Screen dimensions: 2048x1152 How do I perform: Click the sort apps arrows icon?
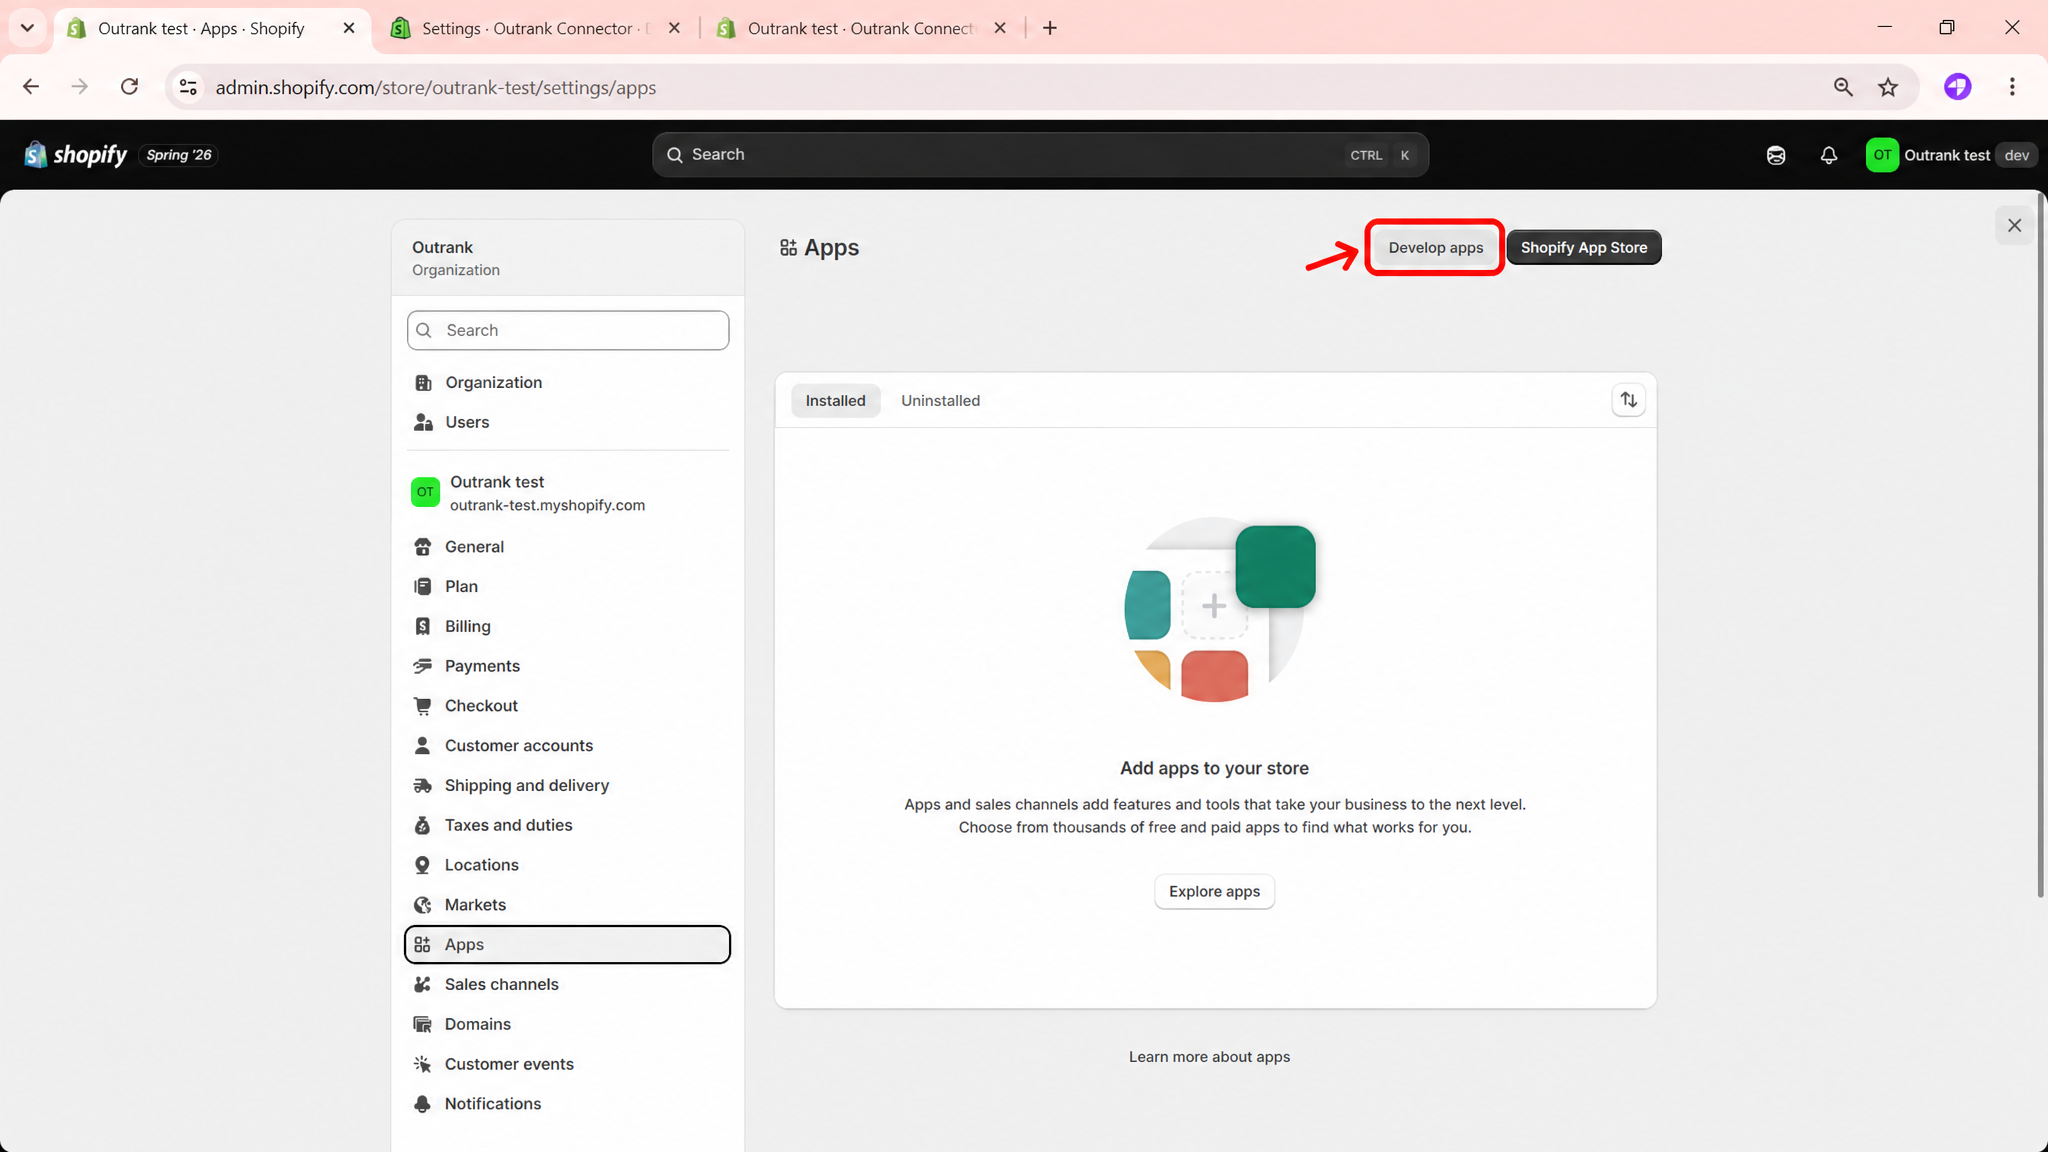pos(1629,400)
